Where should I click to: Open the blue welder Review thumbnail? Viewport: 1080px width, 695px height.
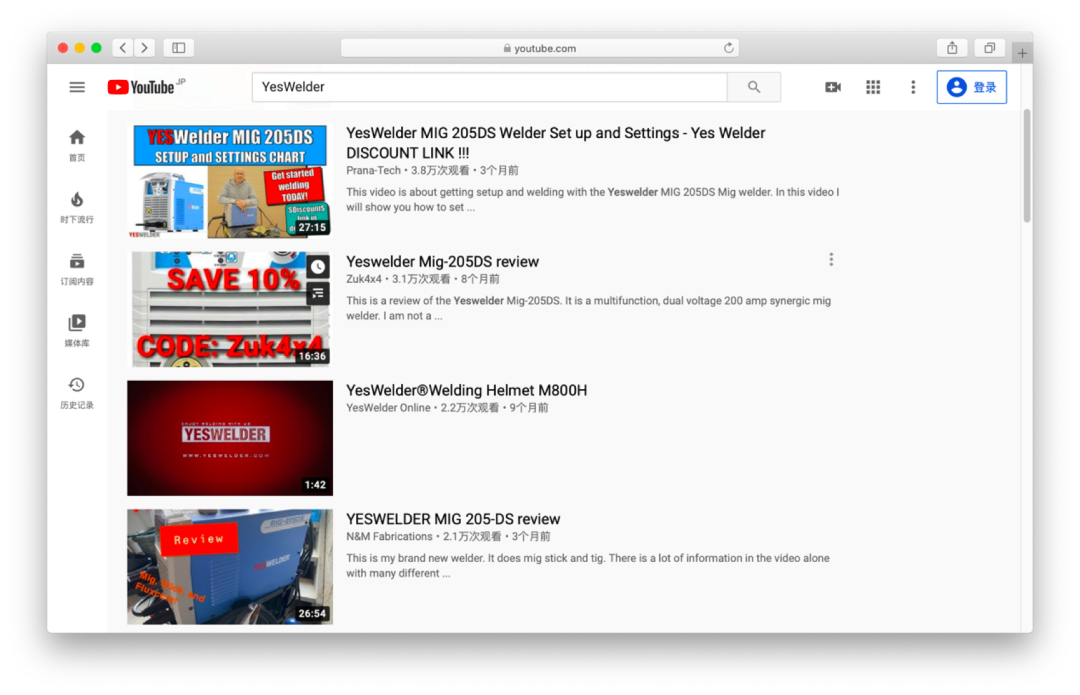tap(230, 567)
